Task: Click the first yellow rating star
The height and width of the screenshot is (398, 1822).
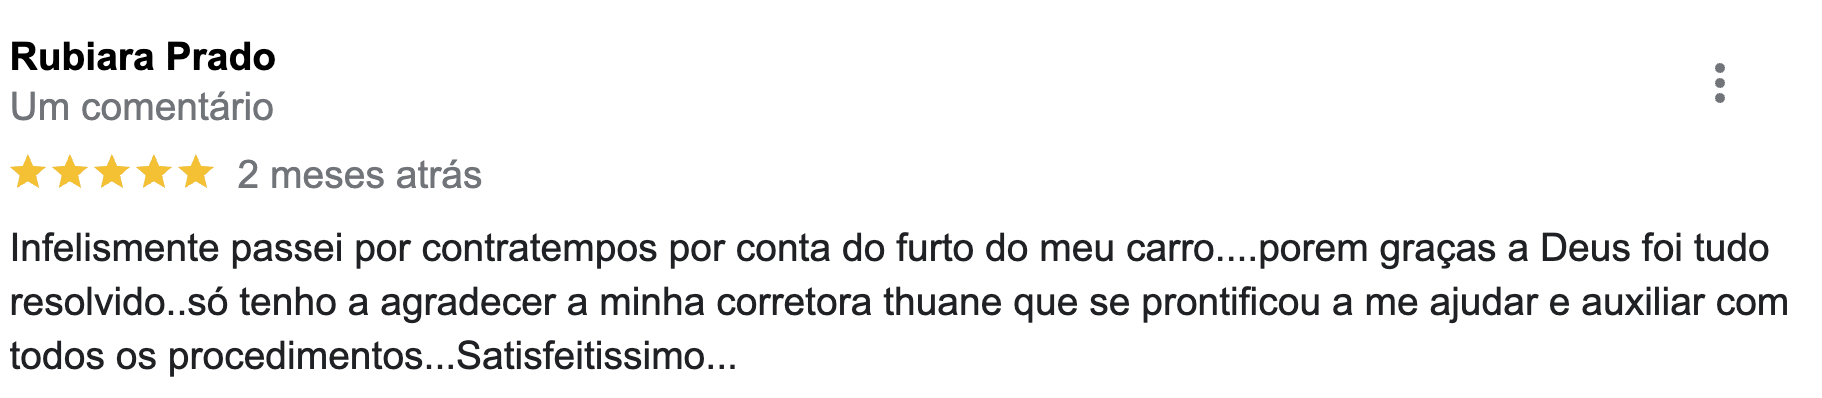Action: pyautogui.click(x=28, y=173)
